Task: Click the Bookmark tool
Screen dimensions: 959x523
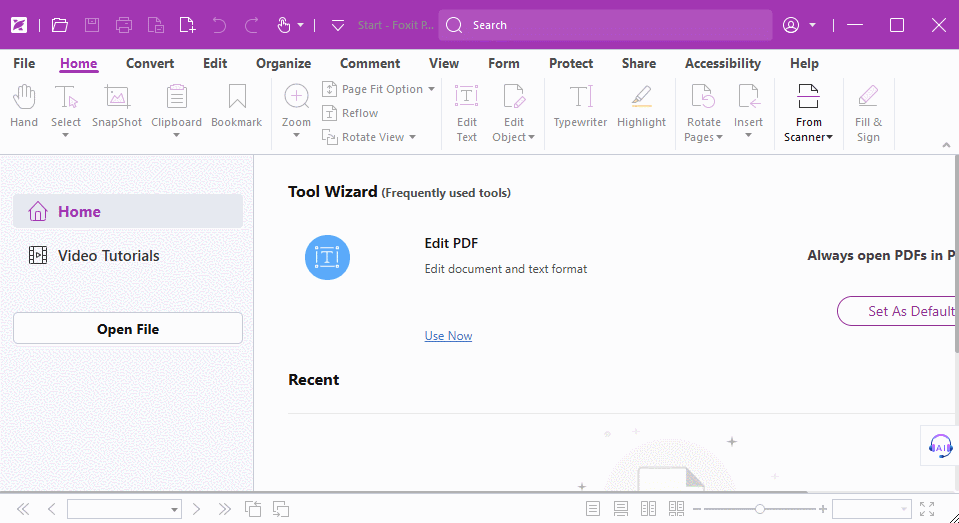Action: 237,106
